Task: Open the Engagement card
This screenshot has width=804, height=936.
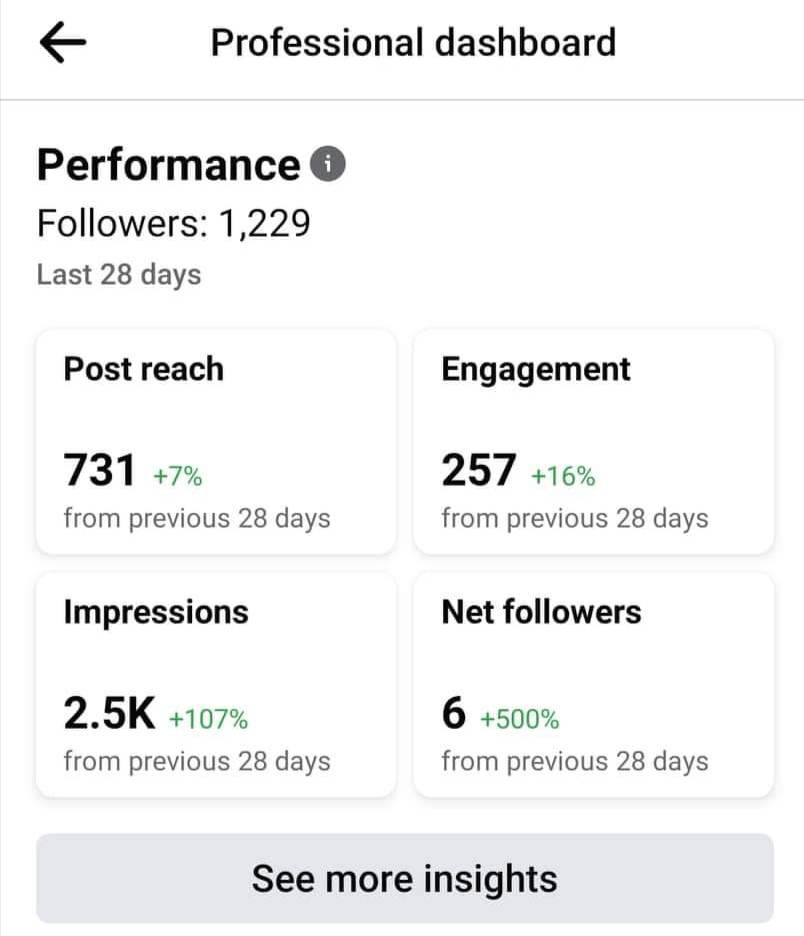Action: [x=594, y=442]
